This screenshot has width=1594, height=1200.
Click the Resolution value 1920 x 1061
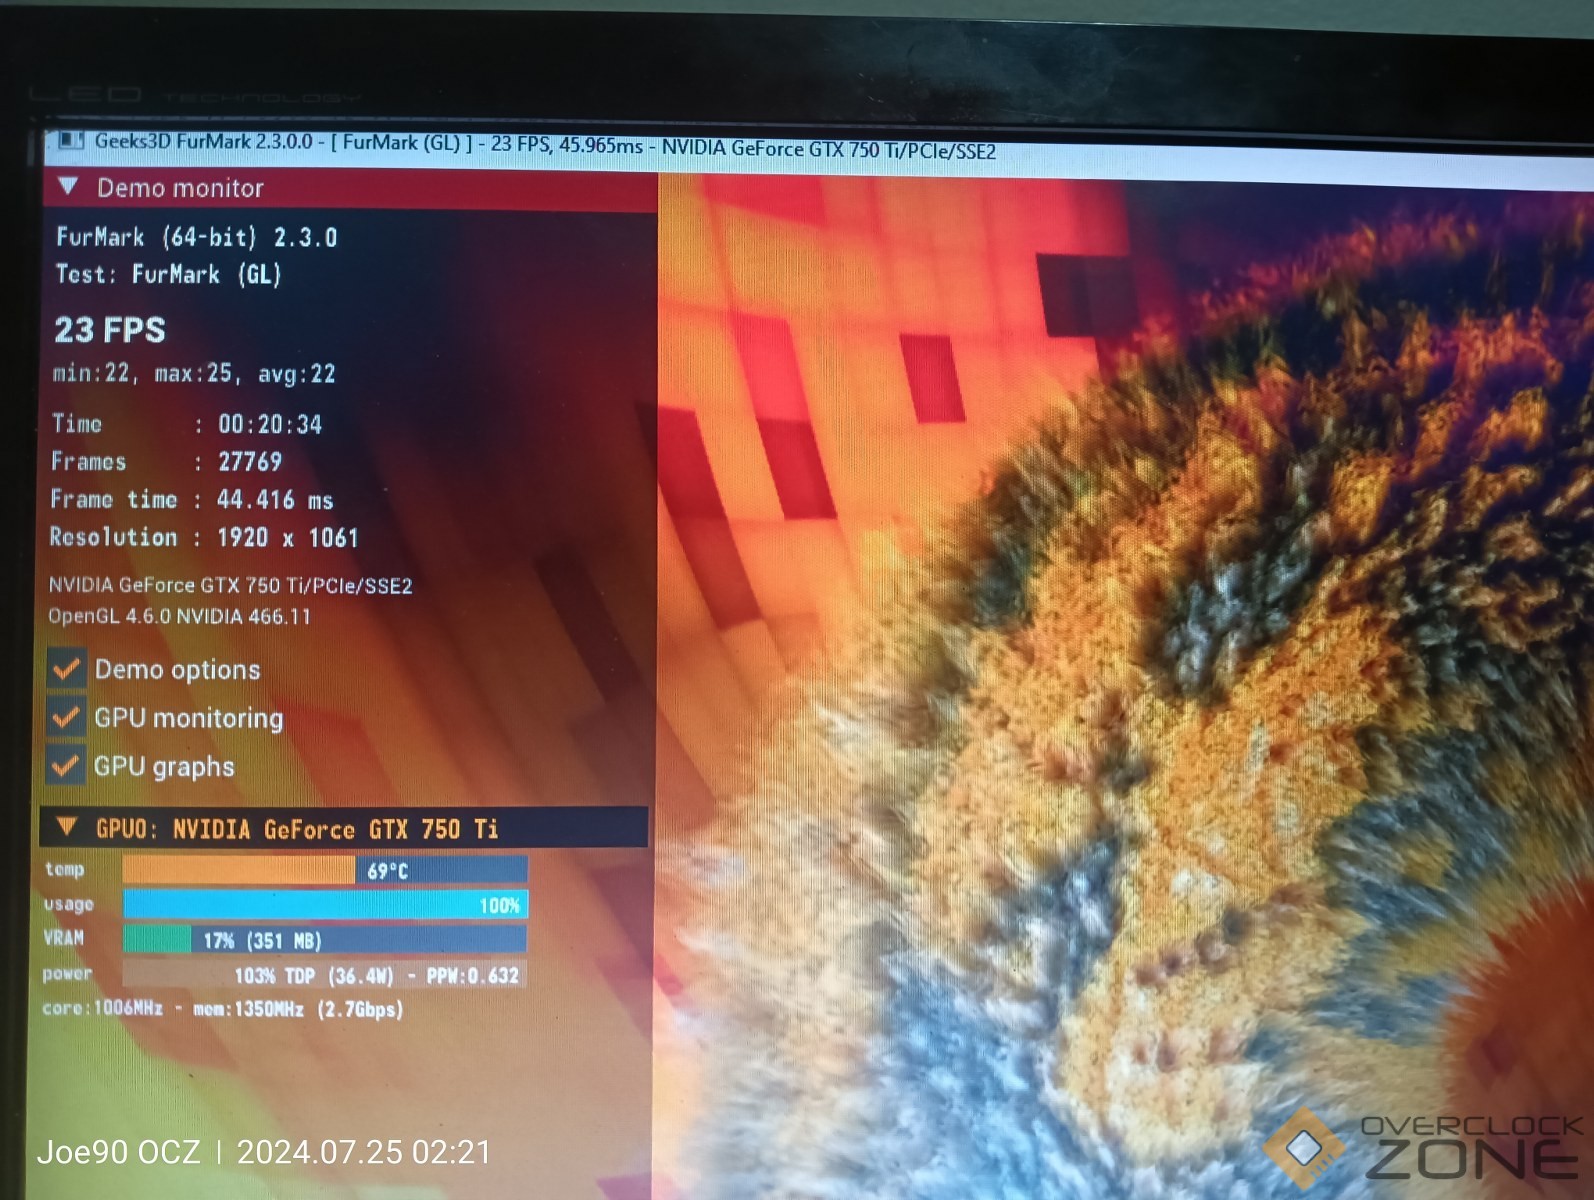pyautogui.click(x=288, y=537)
